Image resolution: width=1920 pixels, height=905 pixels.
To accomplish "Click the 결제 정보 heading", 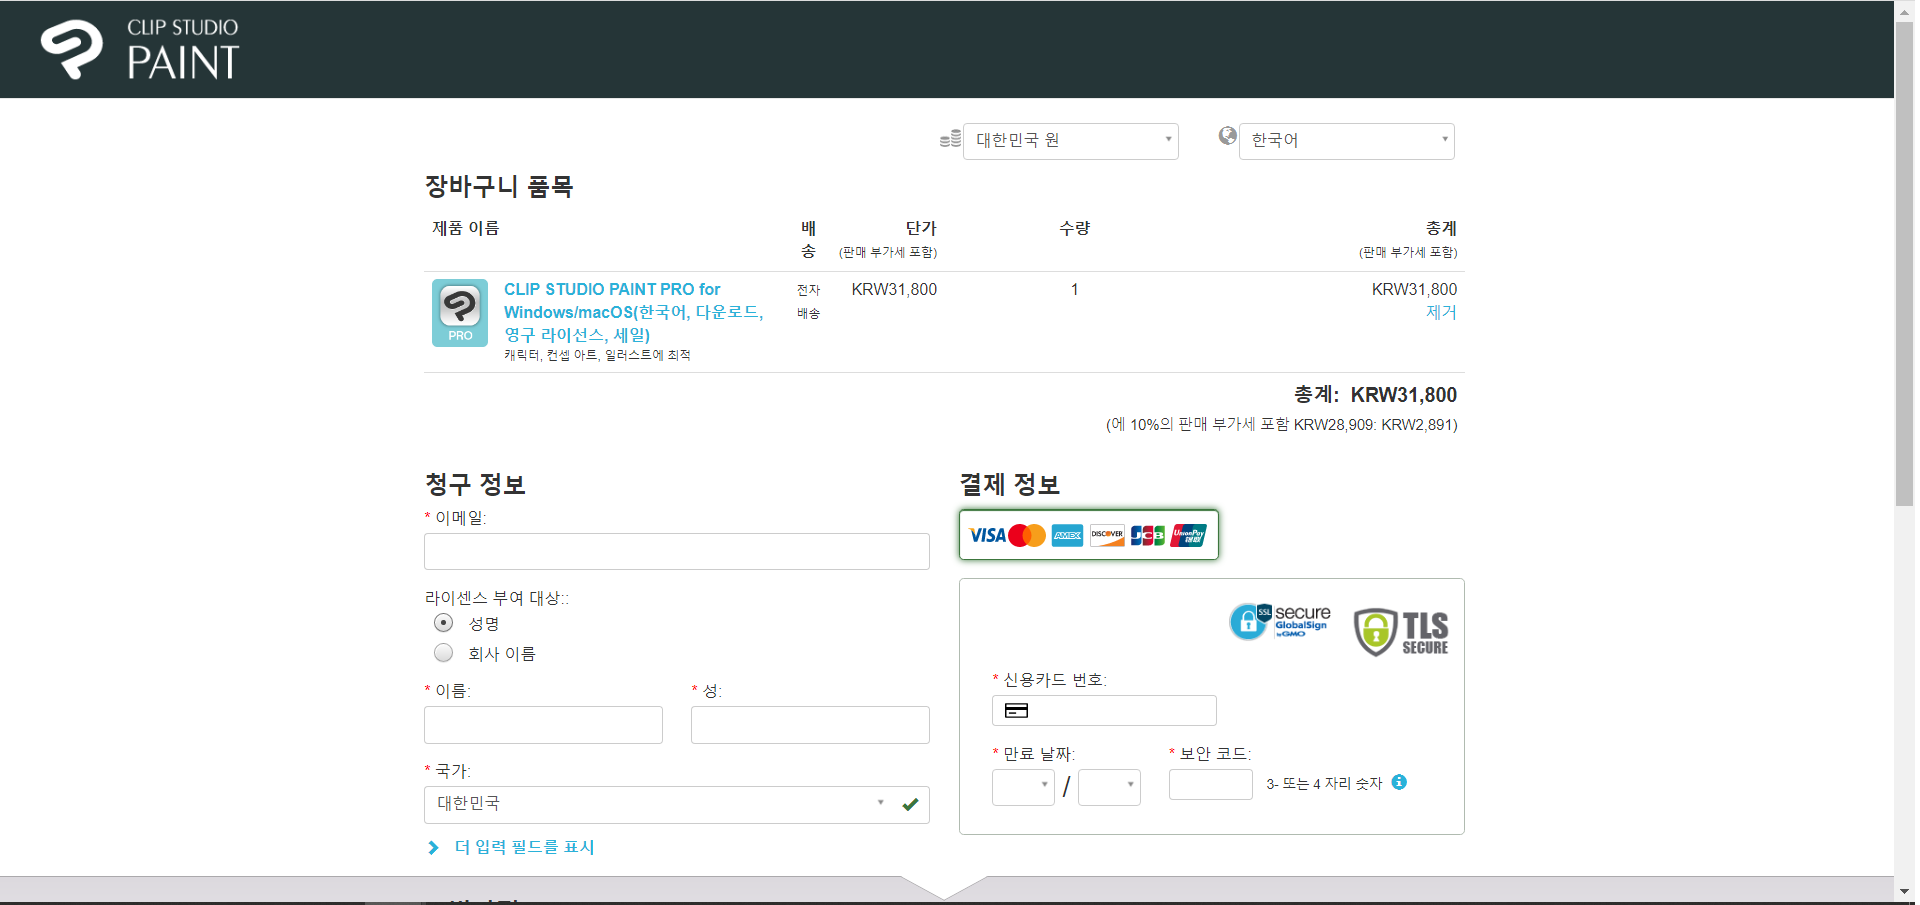I will 1010,485.
